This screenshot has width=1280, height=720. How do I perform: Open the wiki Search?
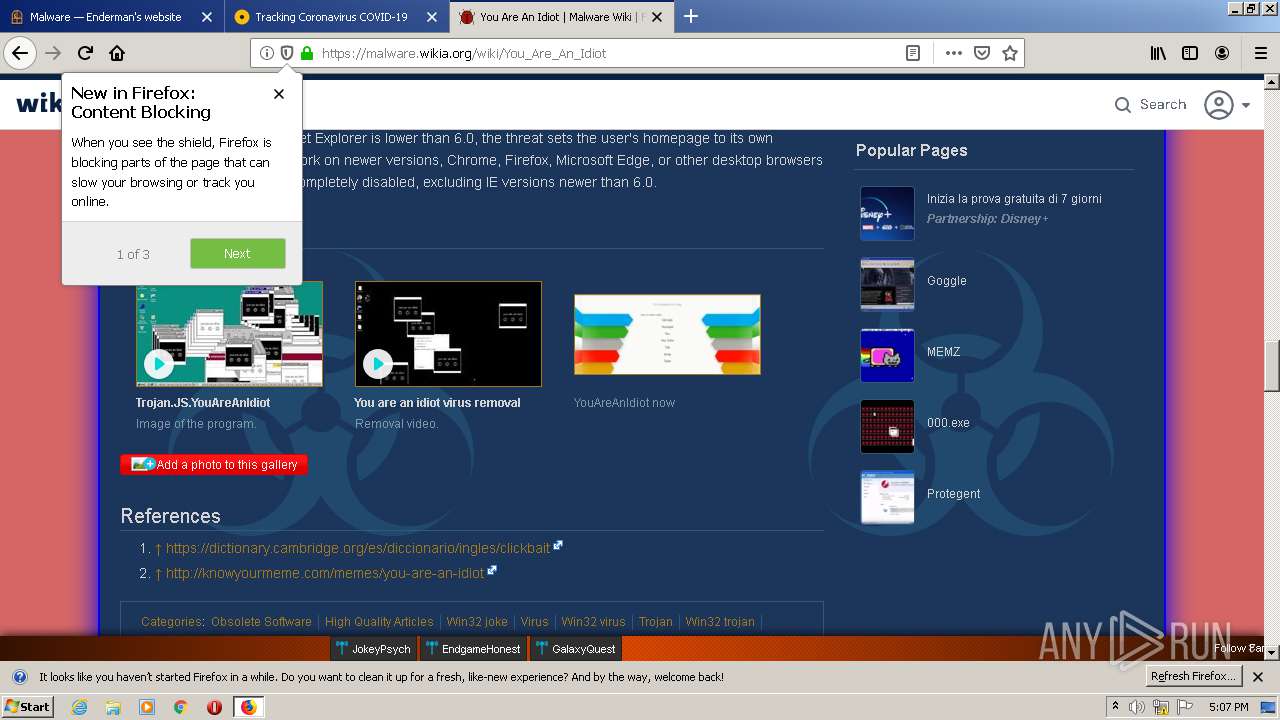[1150, 104]
